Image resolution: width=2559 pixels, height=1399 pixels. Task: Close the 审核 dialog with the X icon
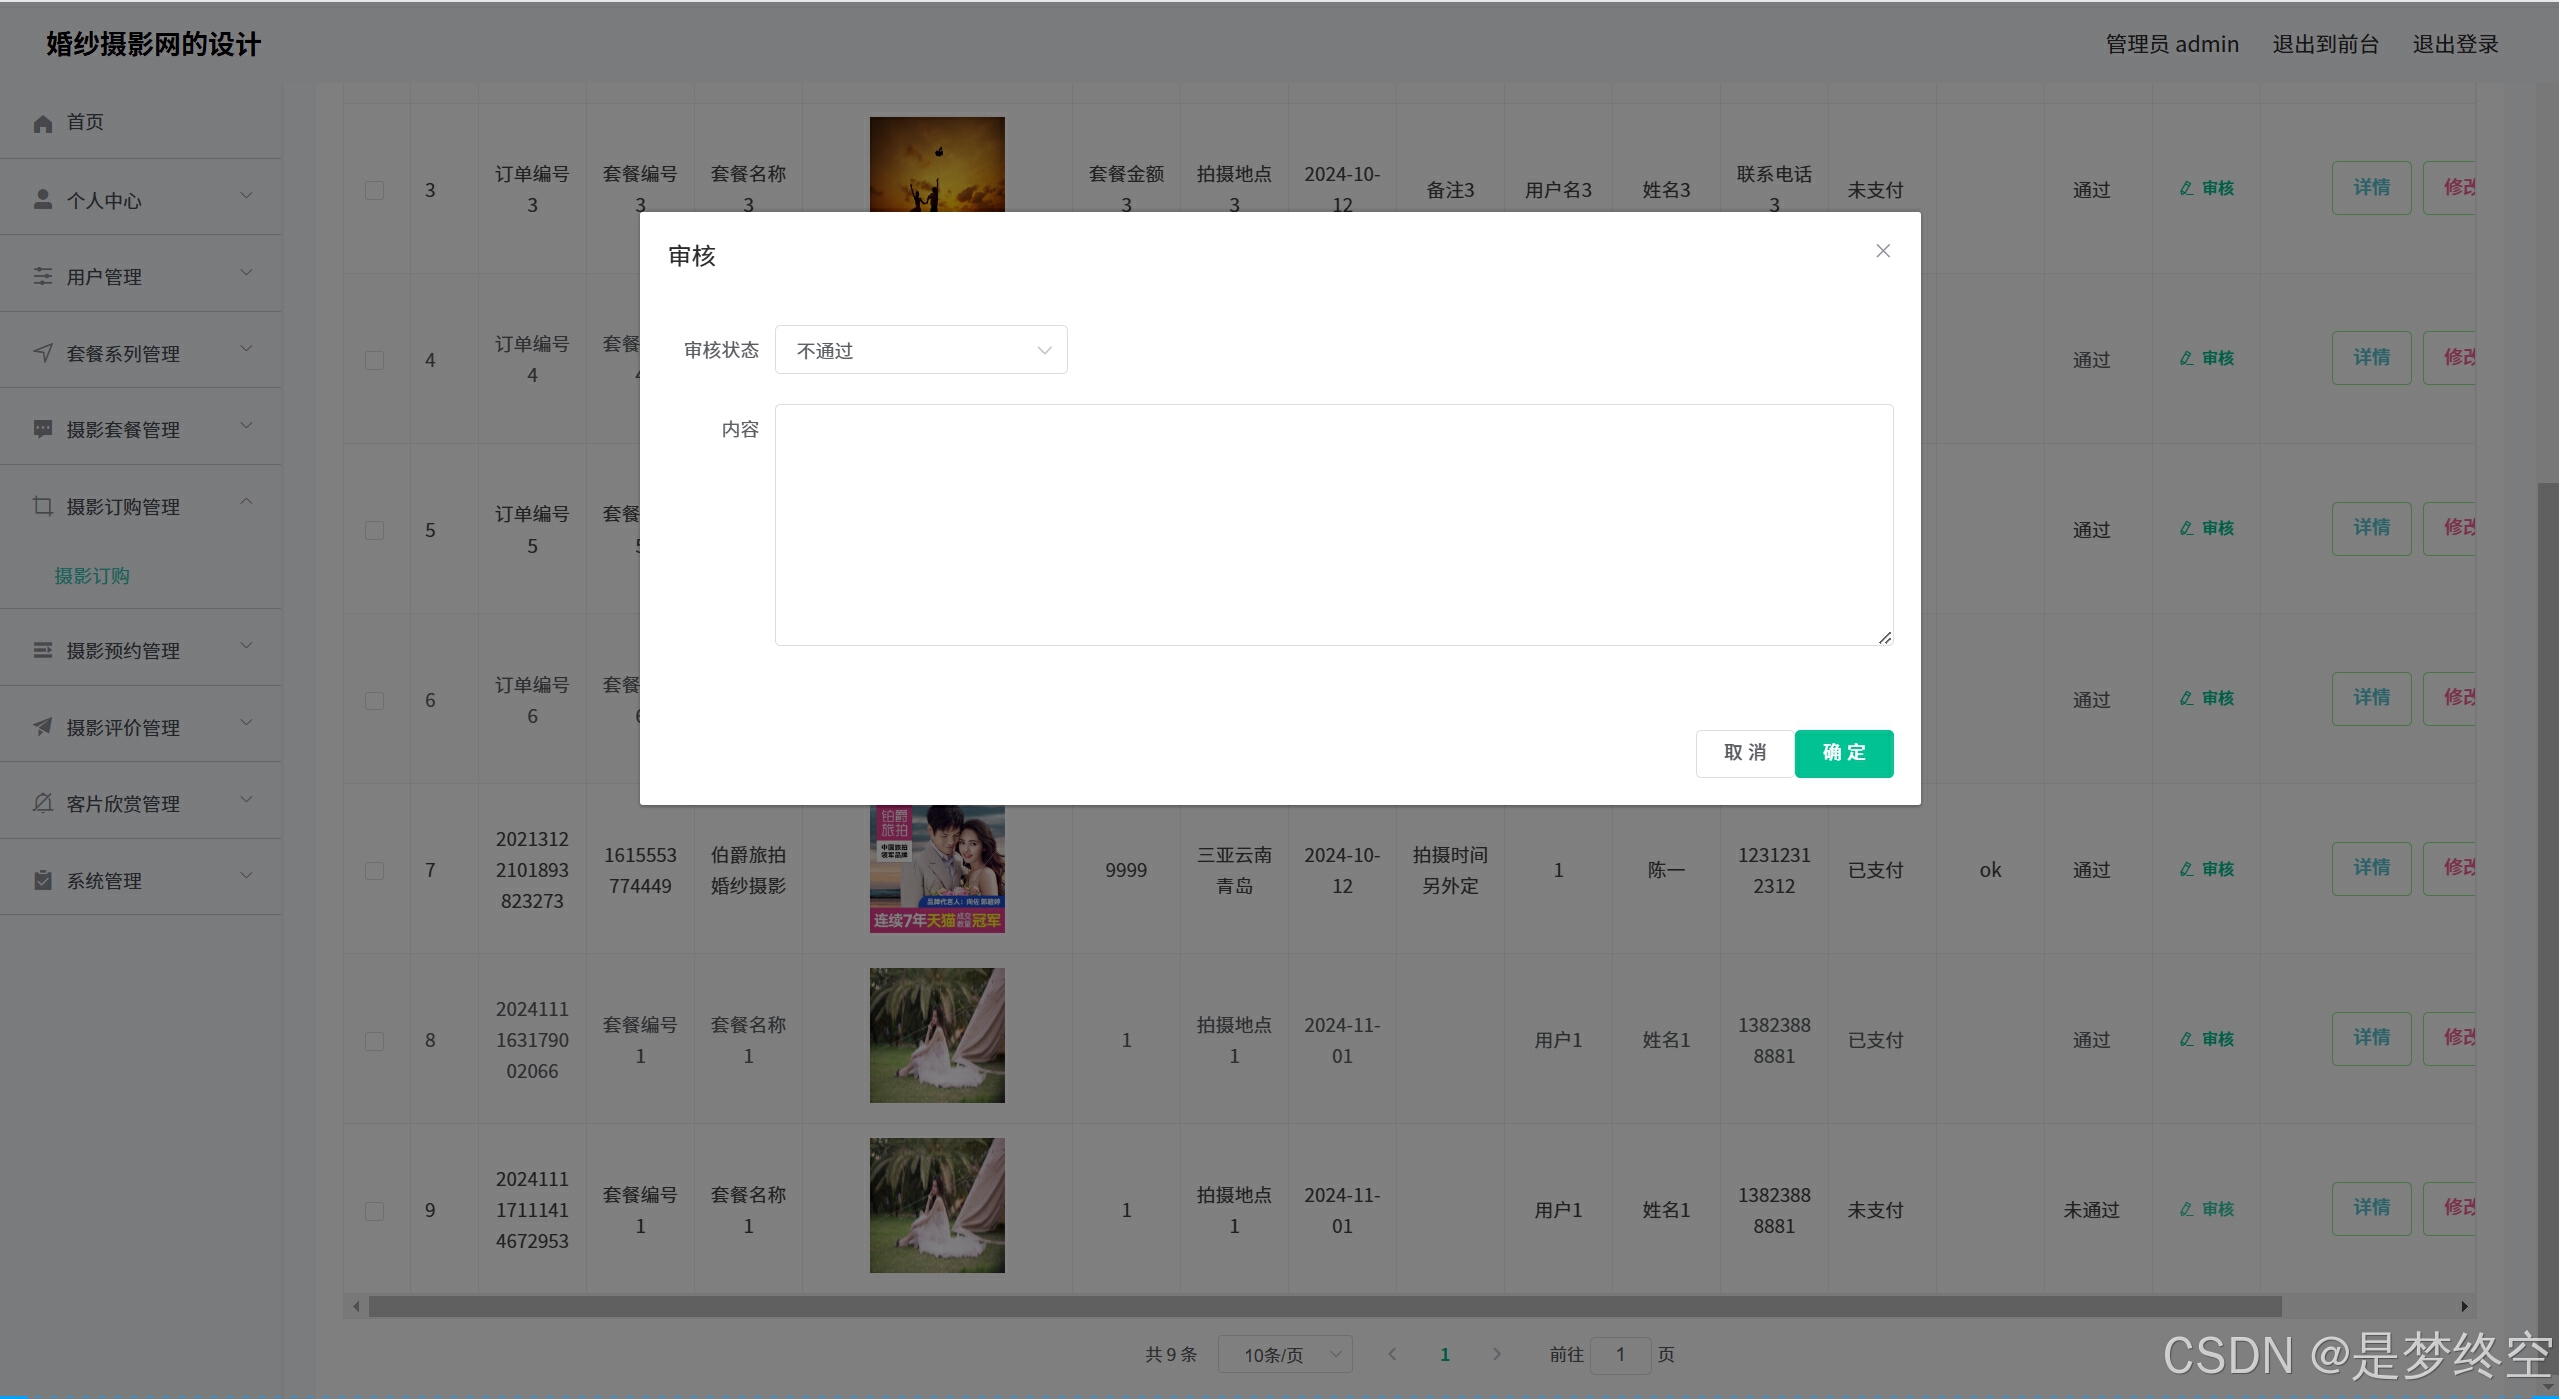(x=1882, y=251)
